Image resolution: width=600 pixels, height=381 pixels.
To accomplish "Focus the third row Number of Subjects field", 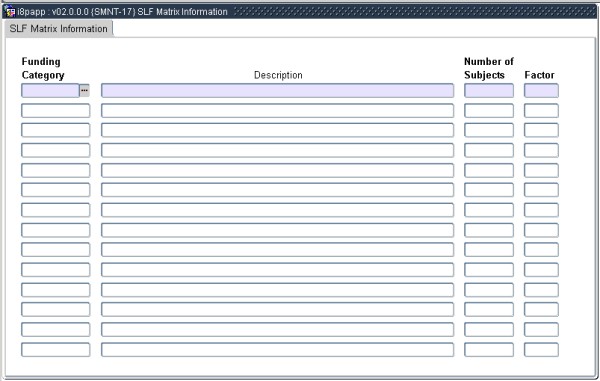I will (x=489, y=130).
